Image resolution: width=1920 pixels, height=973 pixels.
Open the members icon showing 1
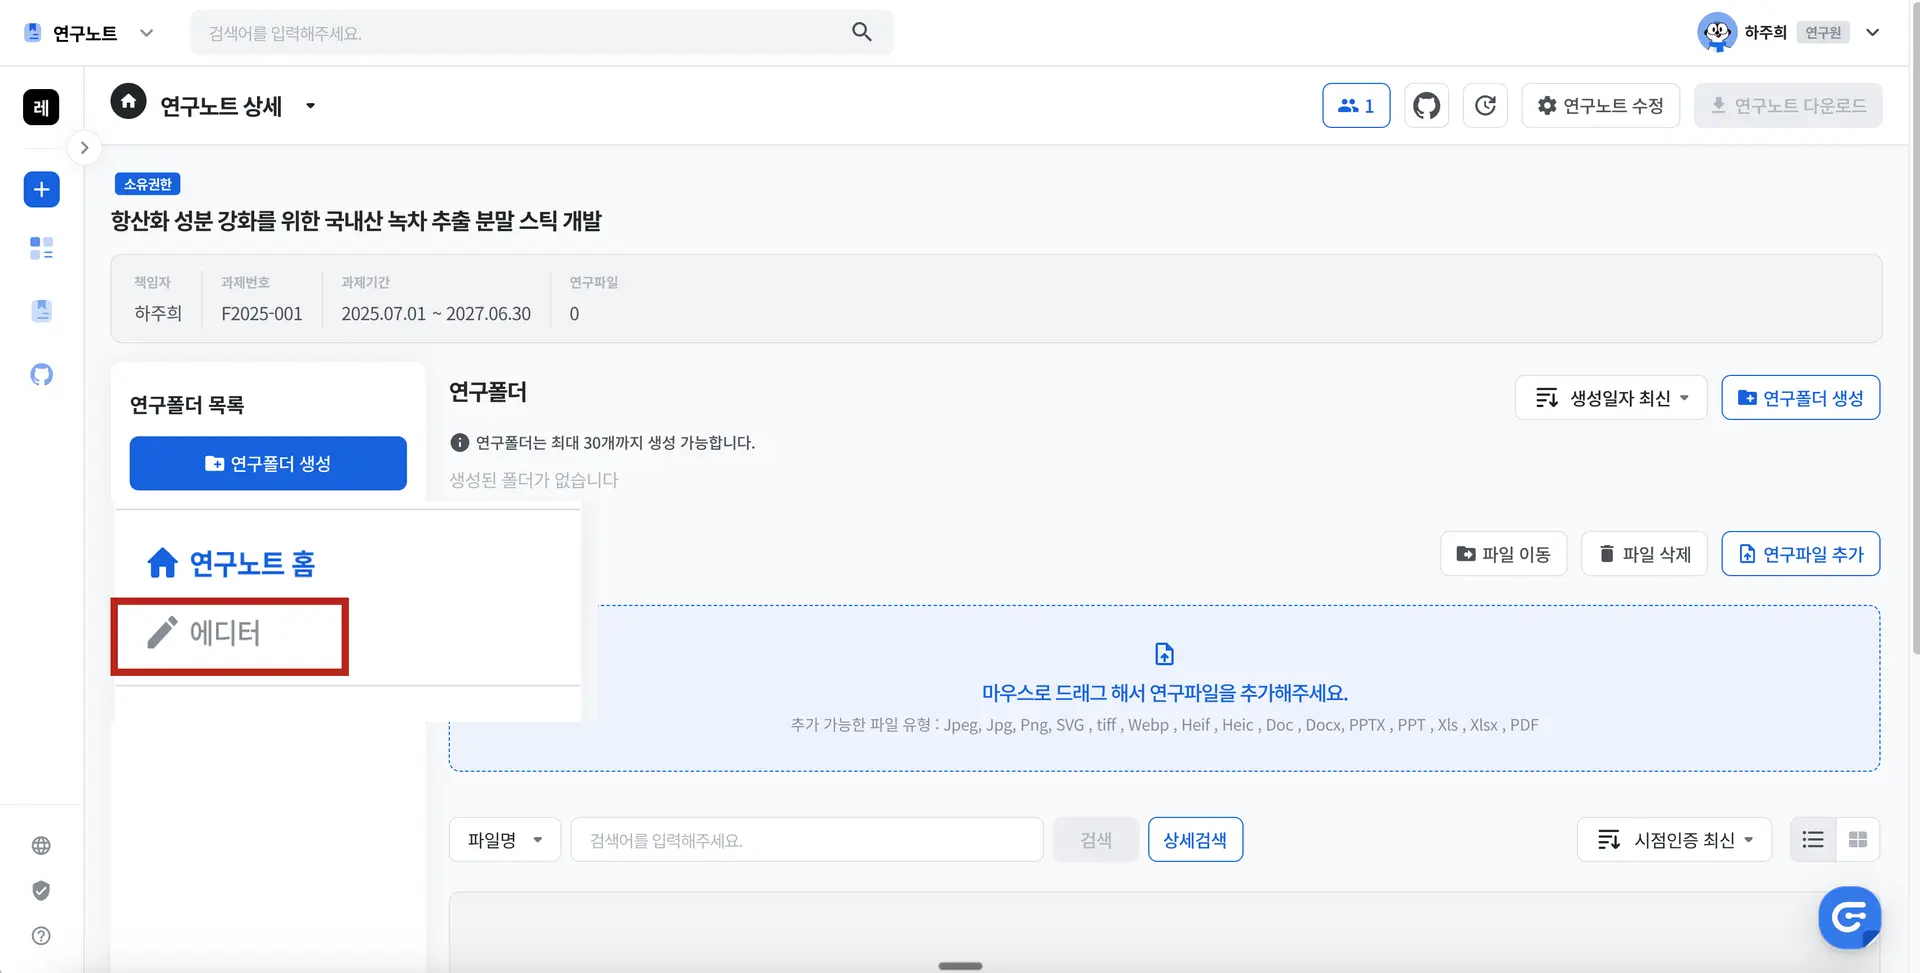(1356, 106)
